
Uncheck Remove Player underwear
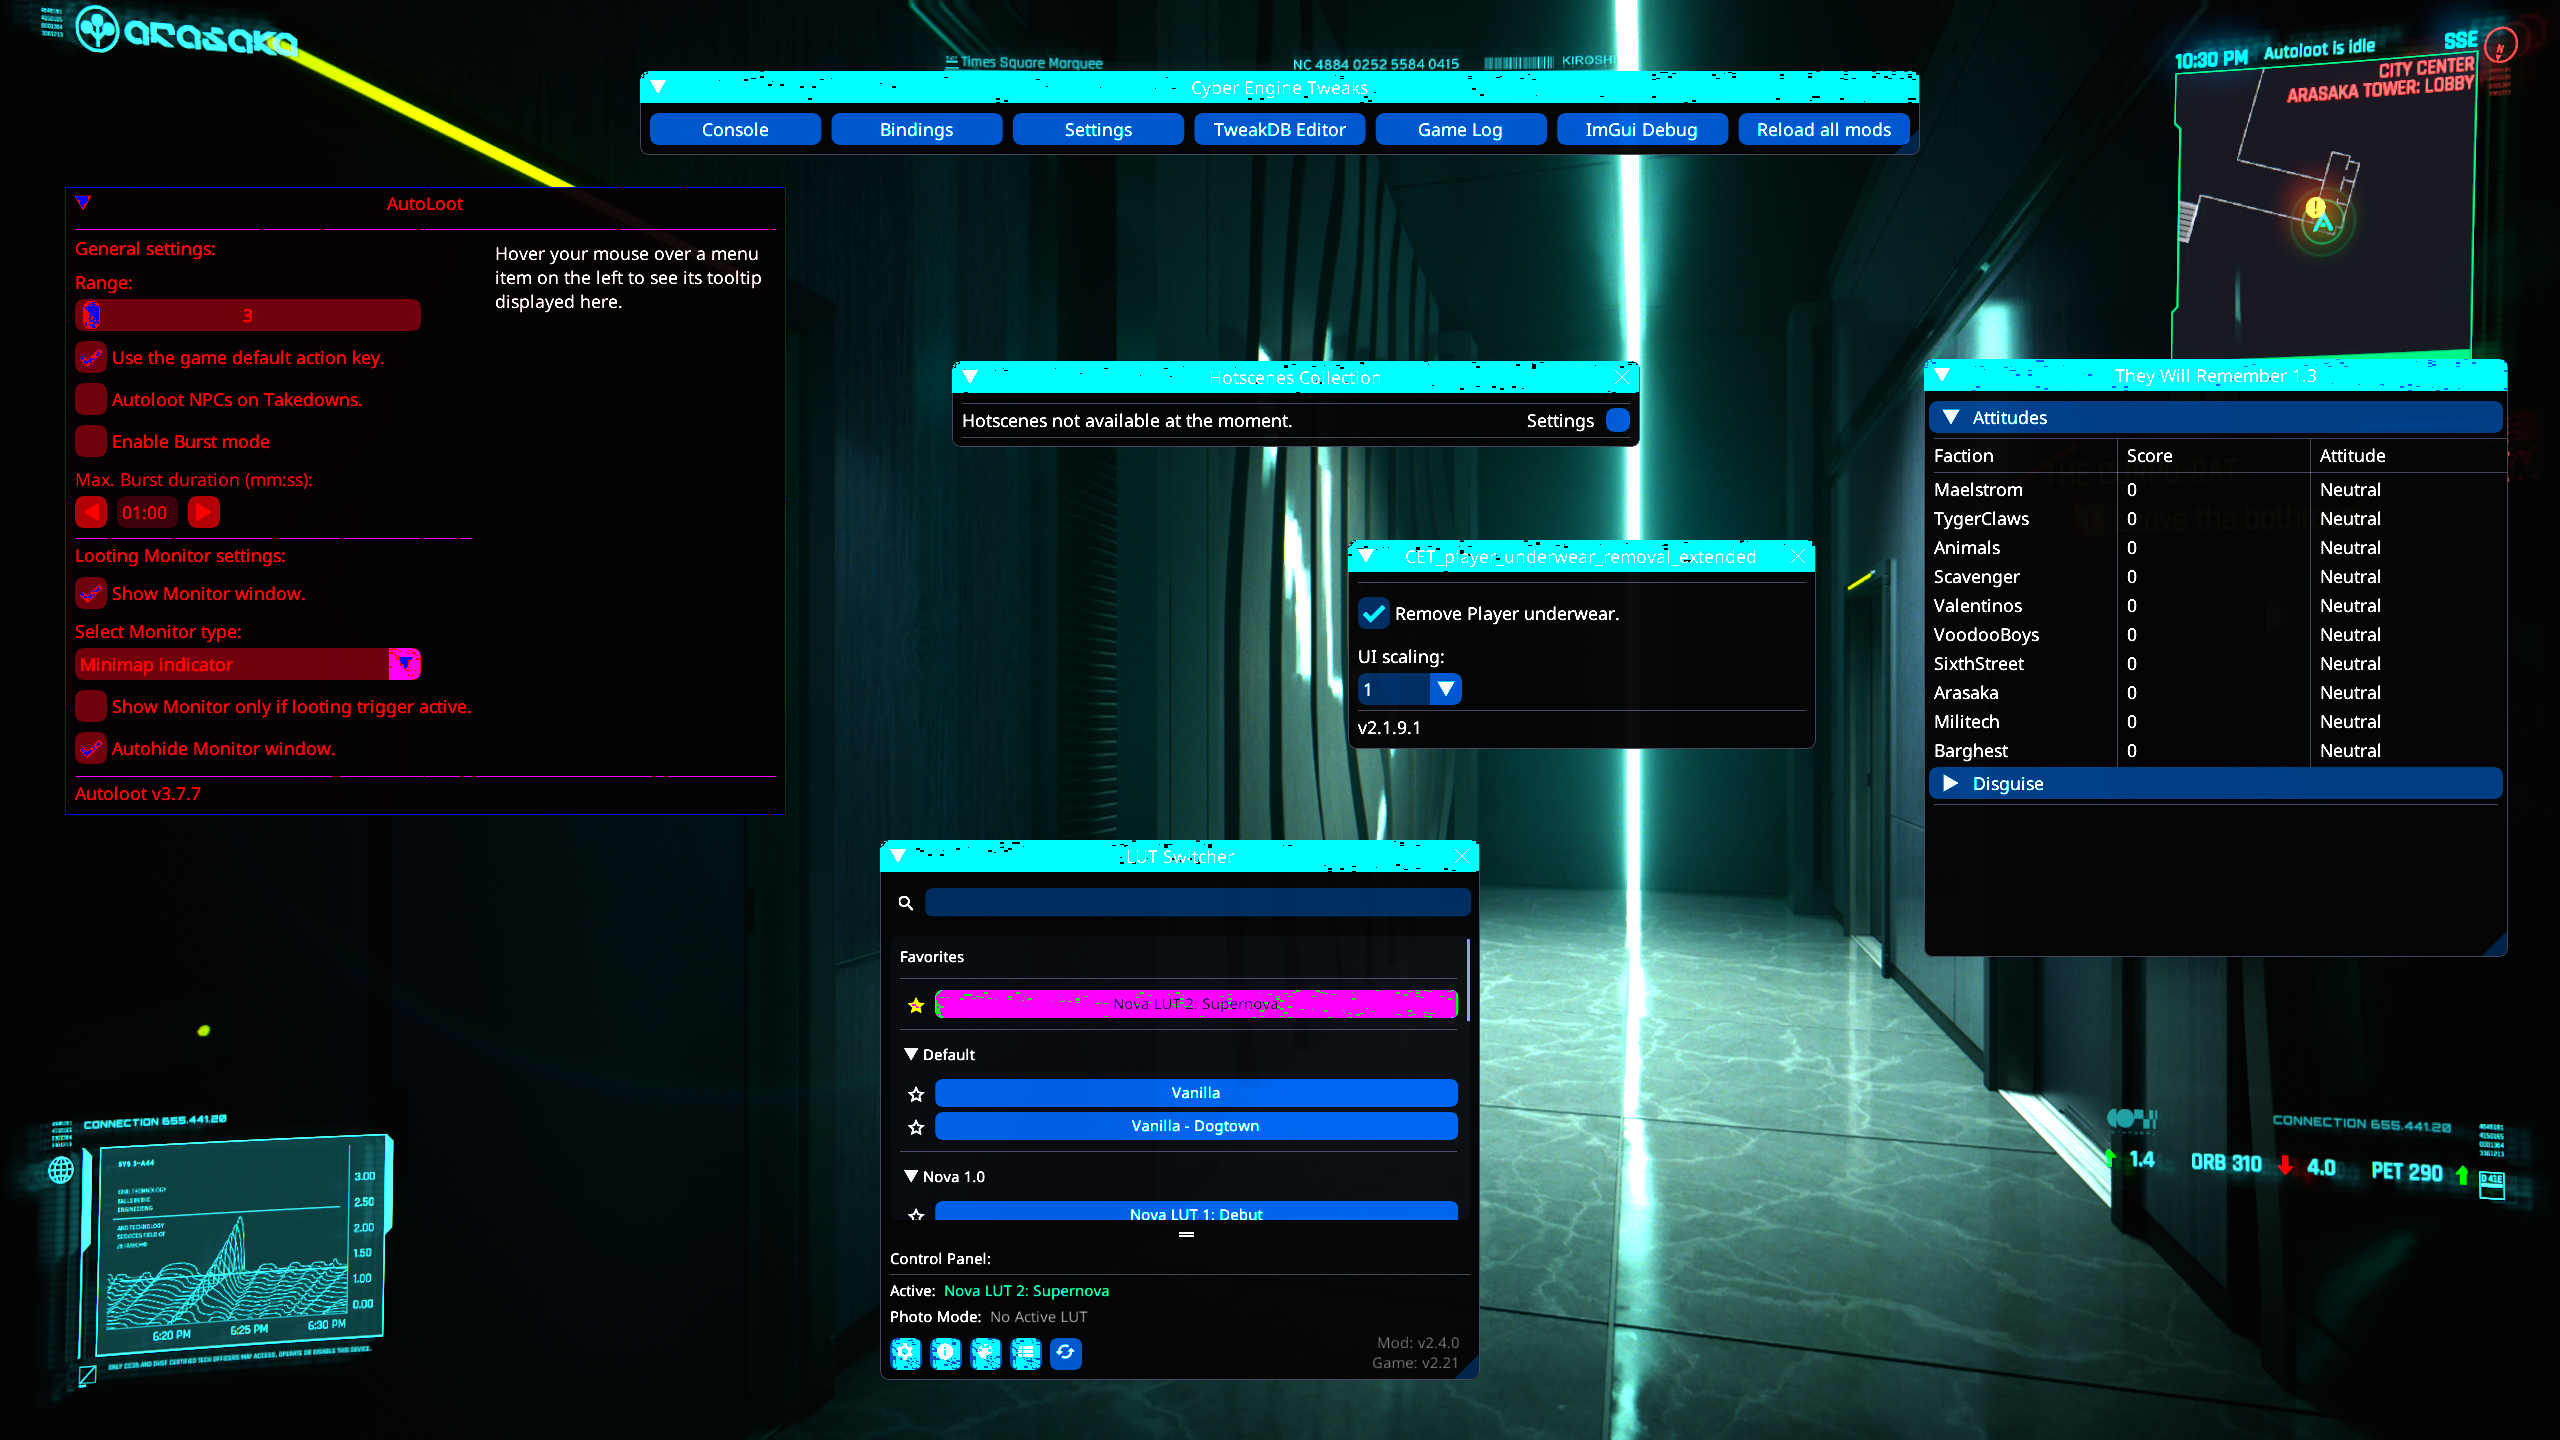(1374, 613)
